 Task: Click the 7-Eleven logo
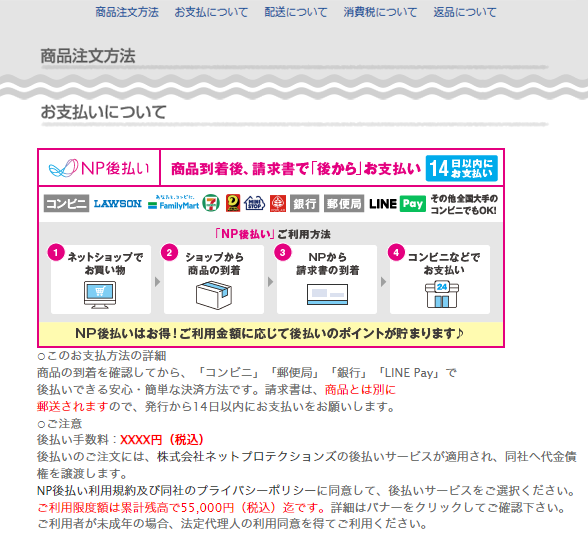pos(211,203)
